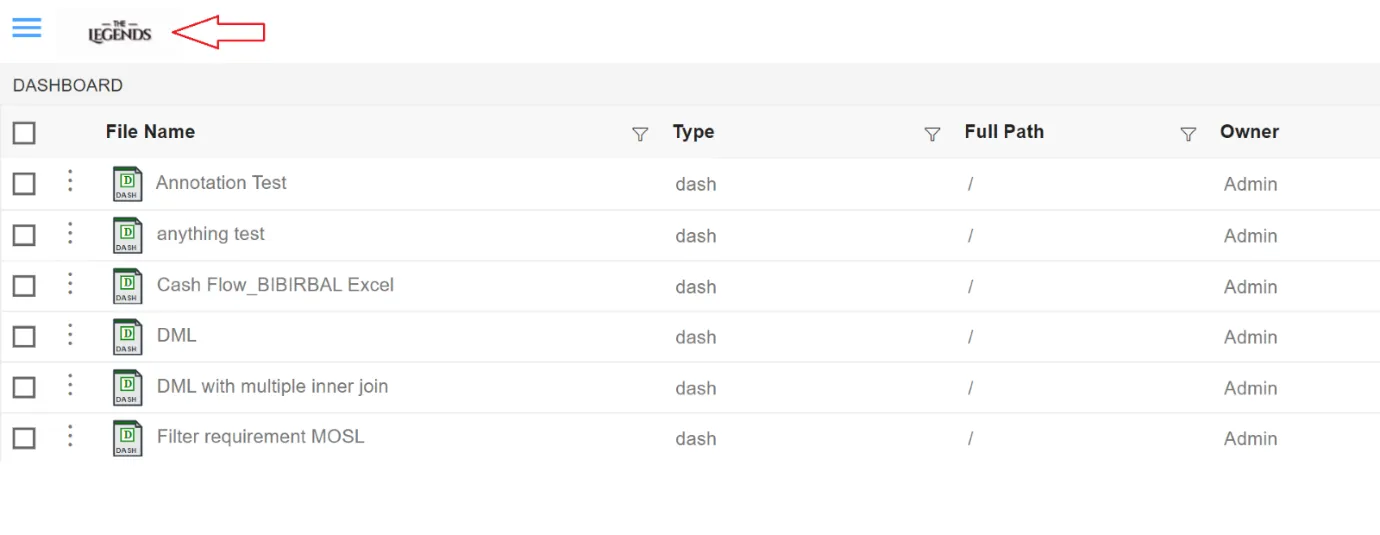Open File Name column filter
This screenshot has height=535, width=1380.
(640, 134)
